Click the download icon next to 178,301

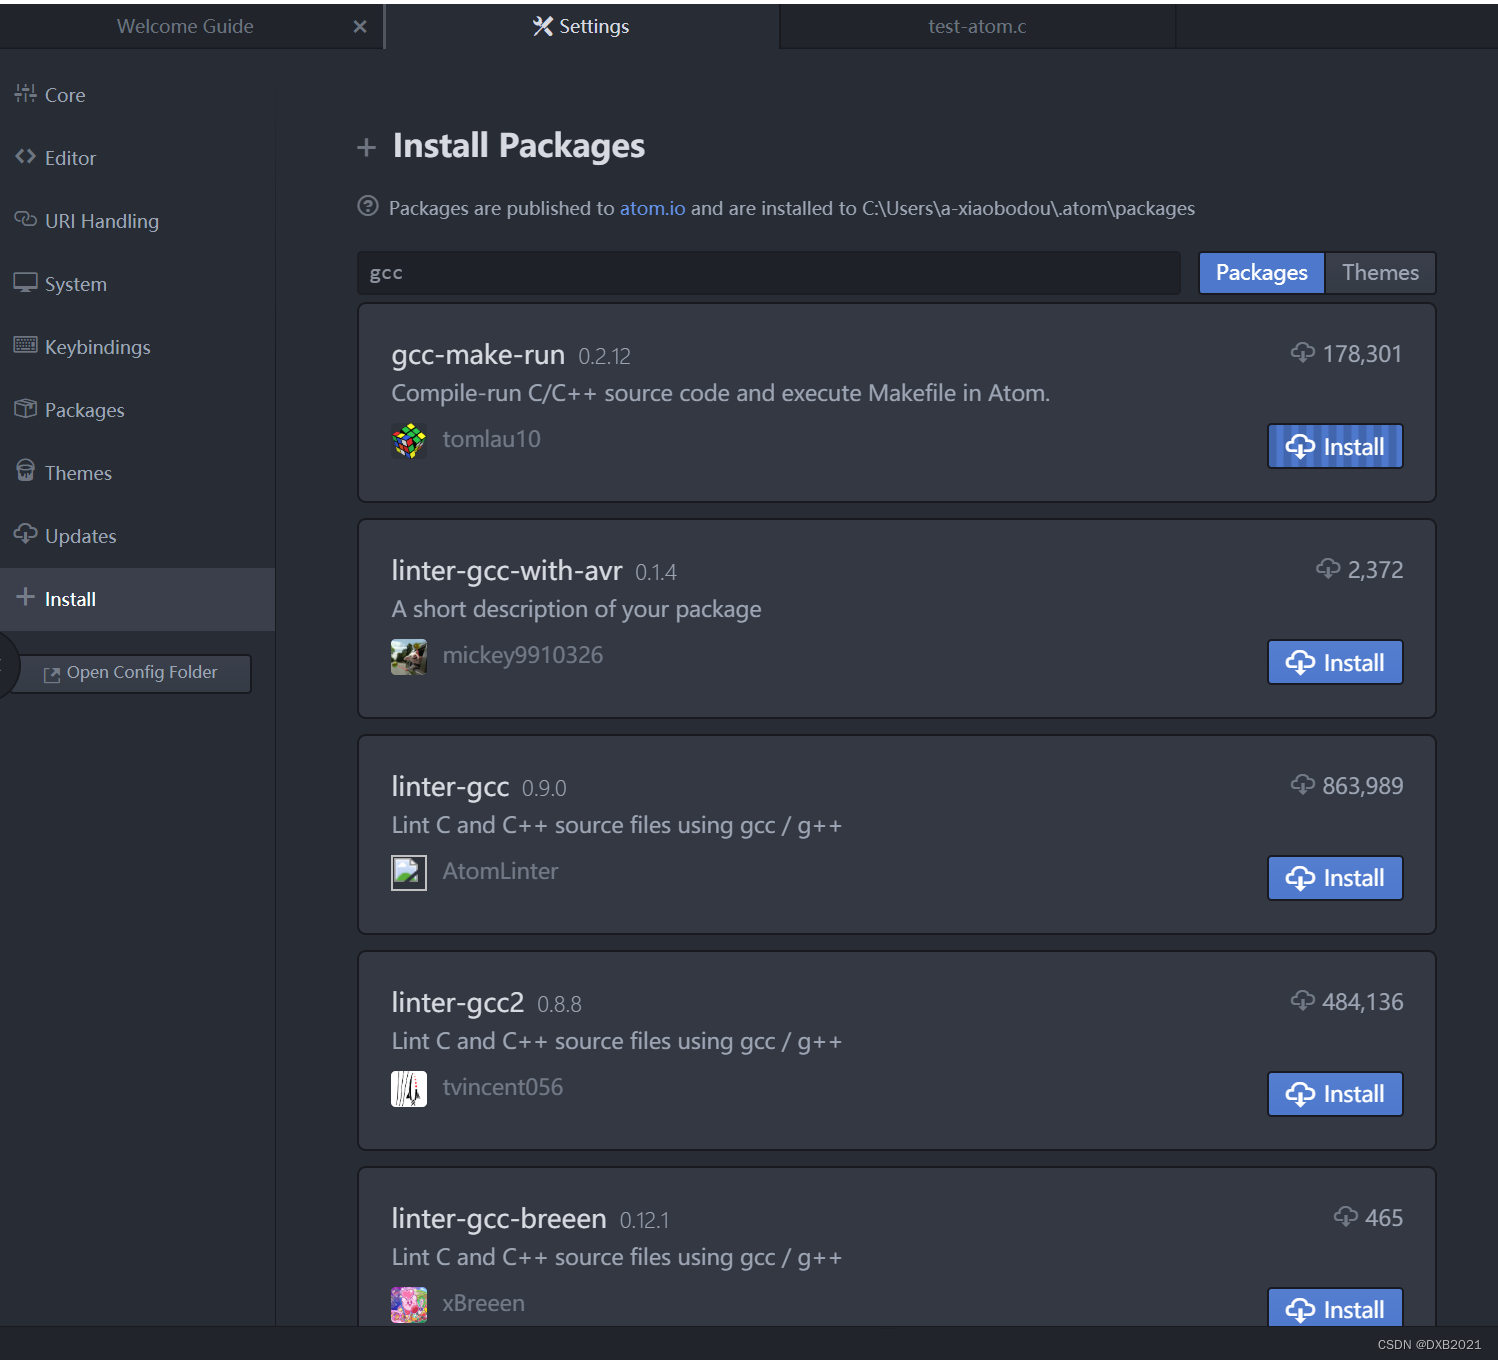point(1302,352)
